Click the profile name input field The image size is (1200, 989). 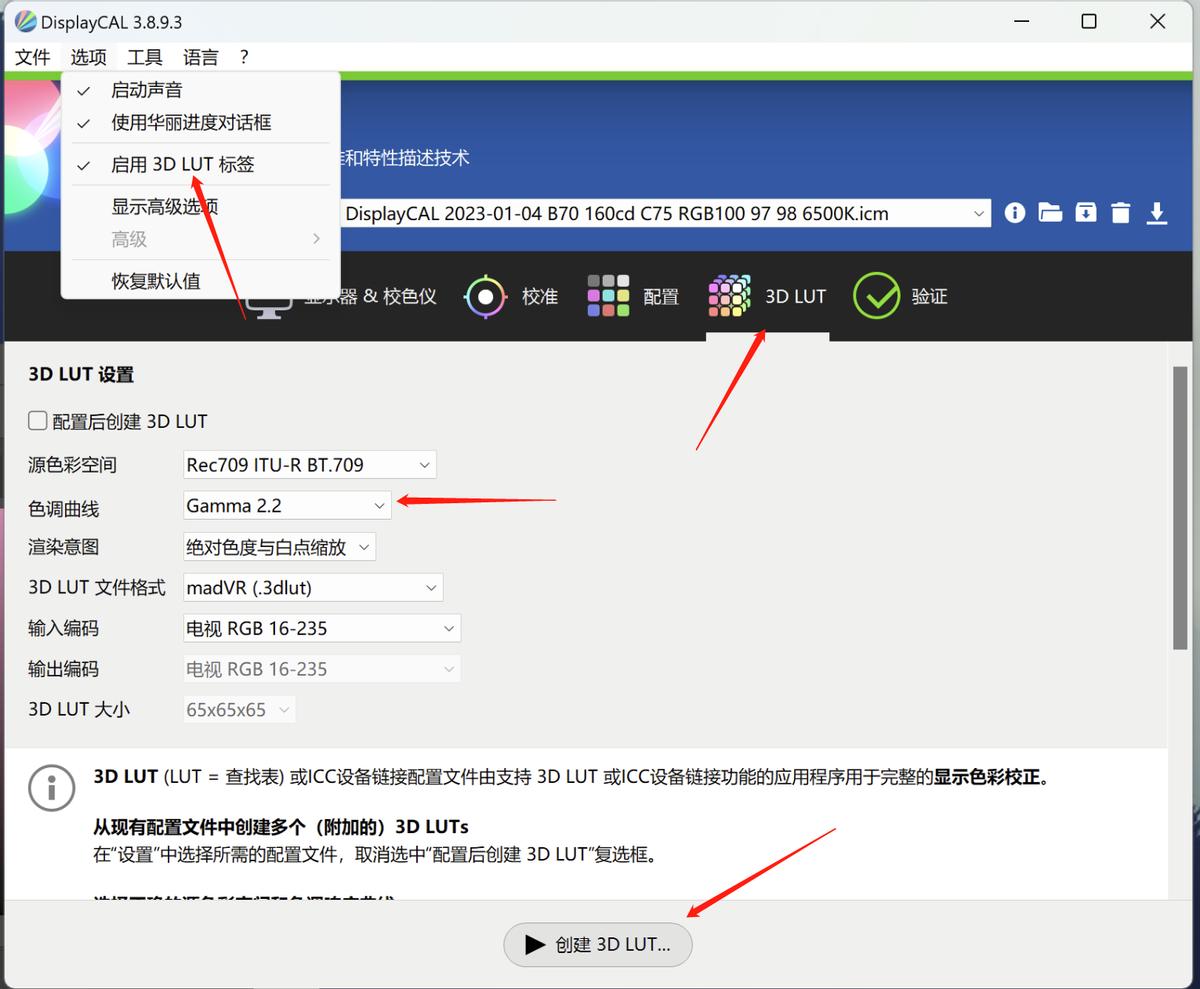pos(660,212)
